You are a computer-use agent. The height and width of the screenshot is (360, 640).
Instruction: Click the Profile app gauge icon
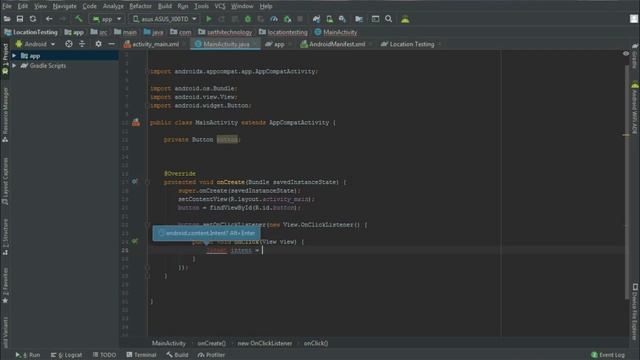click(274, 19)
